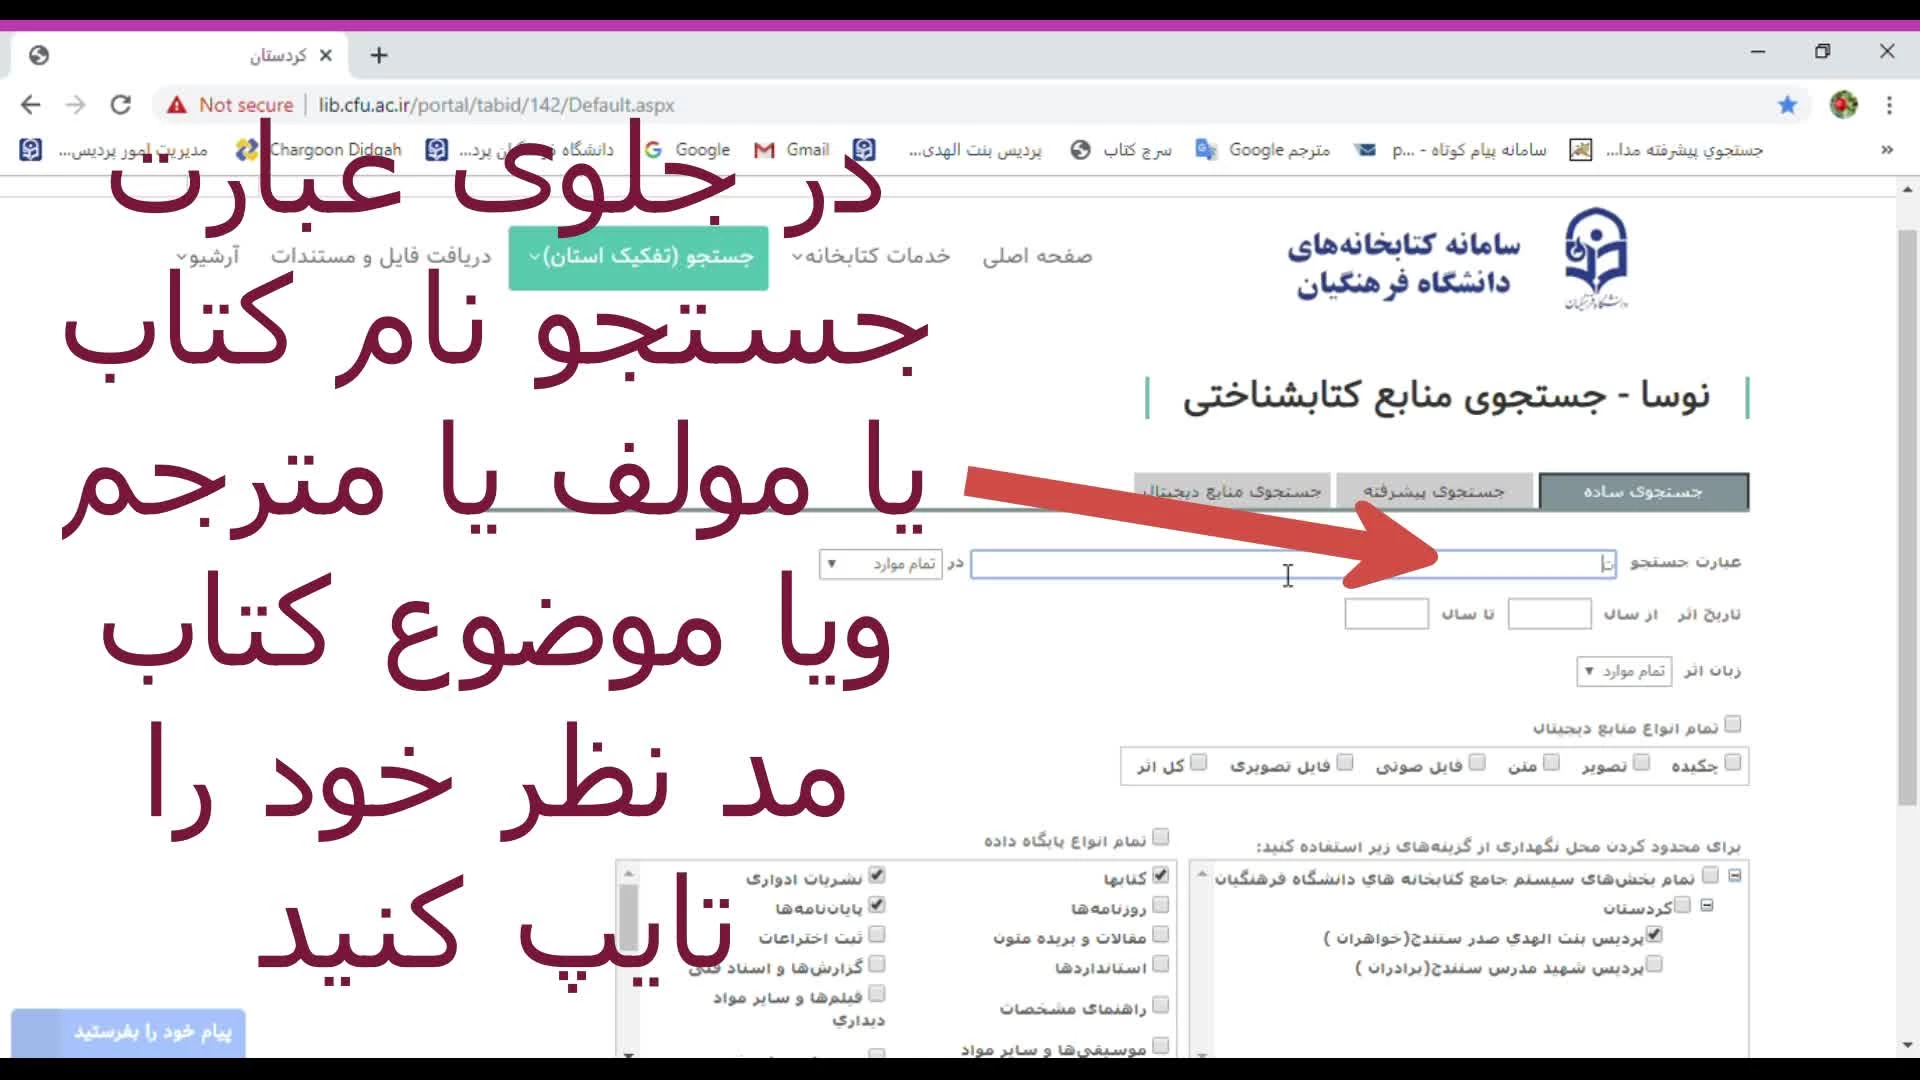This screenshot has width=1920, height=1080.
Task: Open the Chrome three-dot menu icon
Action: (1889, 105)
